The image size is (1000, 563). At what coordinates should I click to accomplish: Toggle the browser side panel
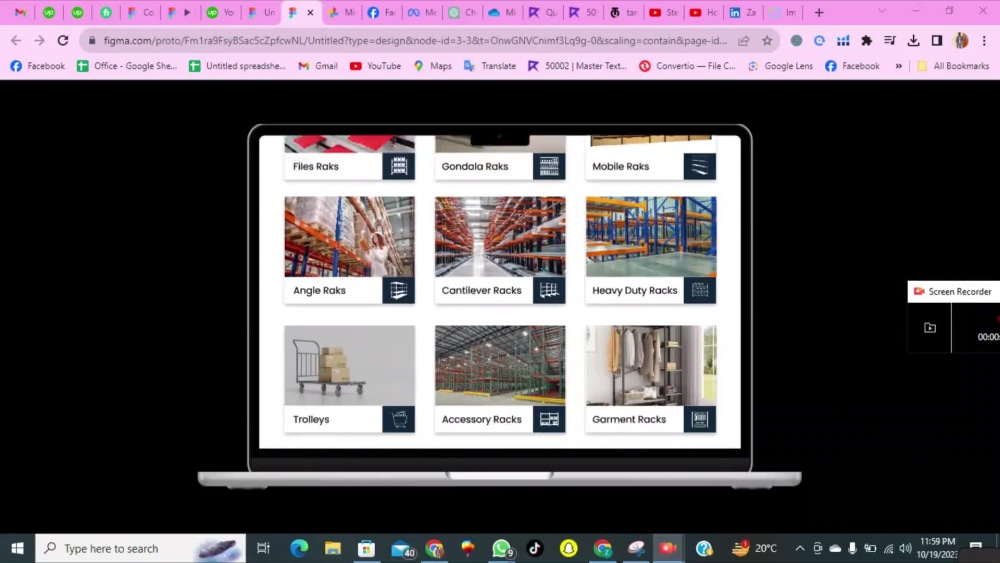(x=937, y=40)
